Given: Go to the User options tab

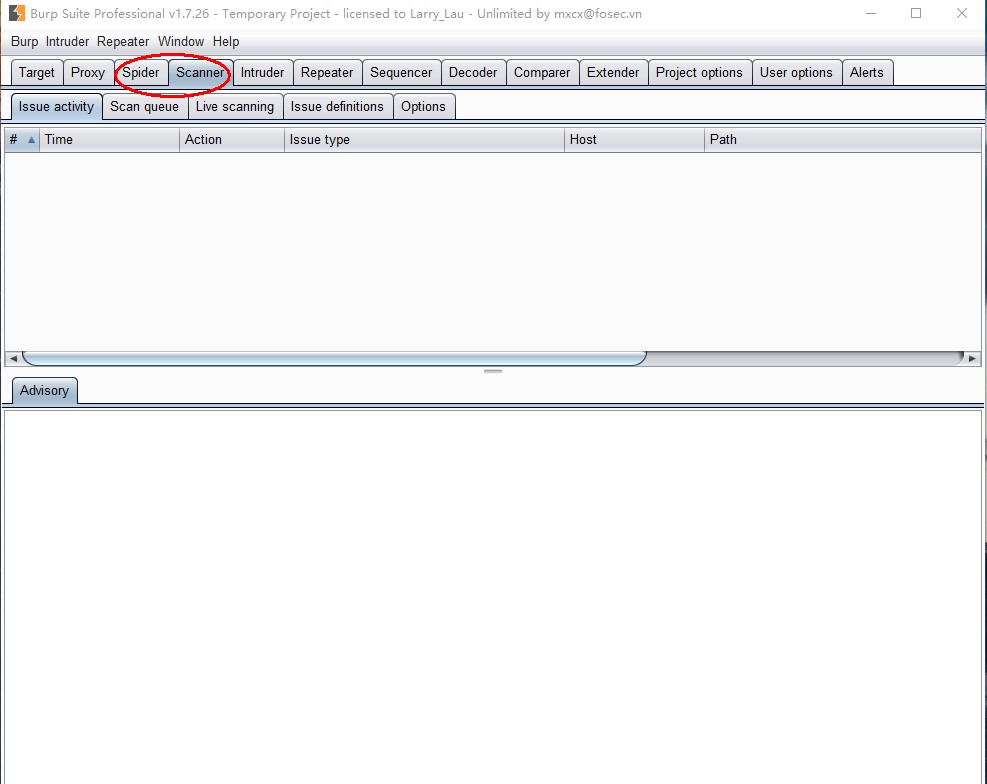Looking at the screenshot, I should (796, 72).
